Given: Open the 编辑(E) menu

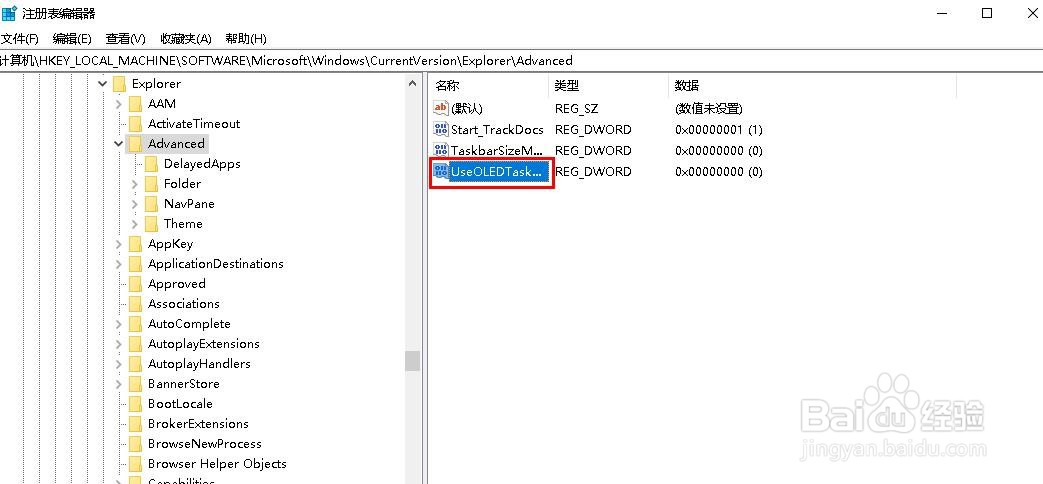Looking at the screenshot, I should pyautogui.click(x=72, y=39).
